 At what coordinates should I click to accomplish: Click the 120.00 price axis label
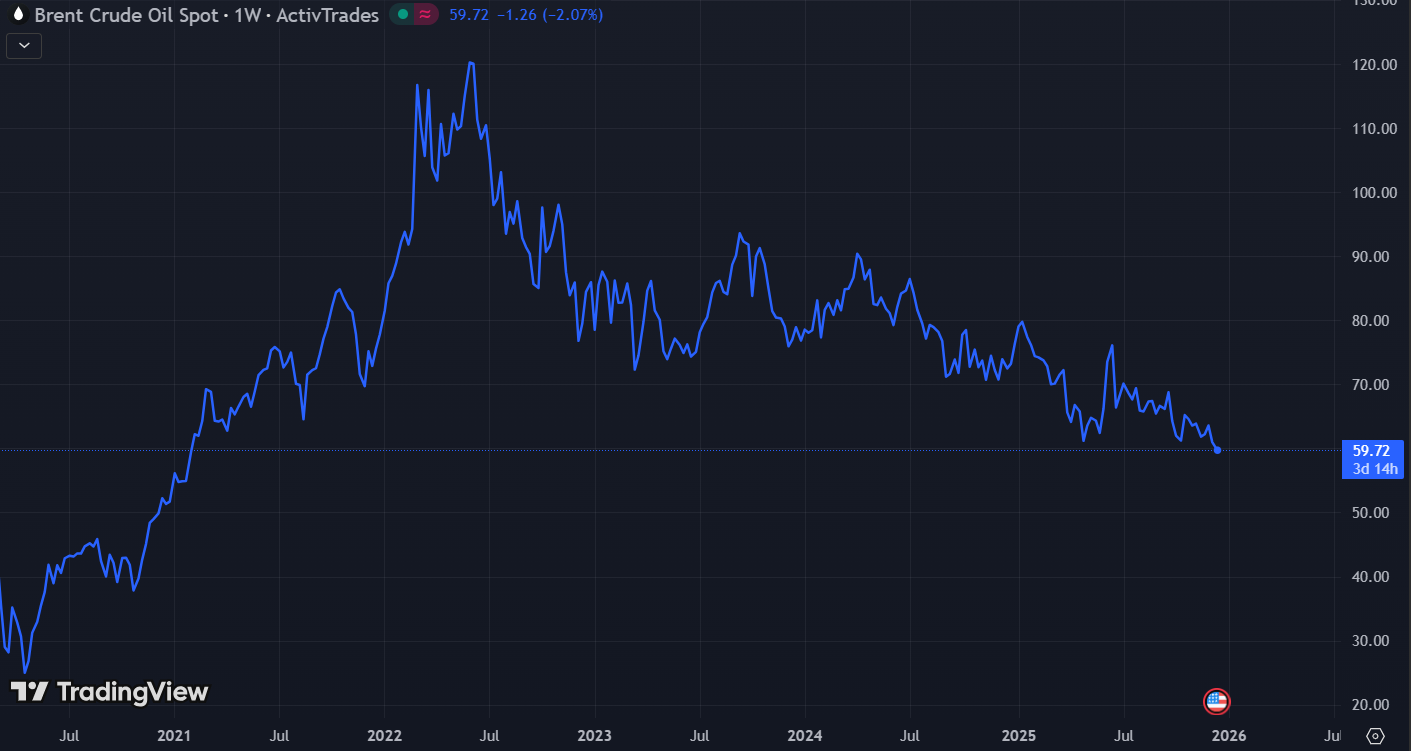(x=1375, y=65)
